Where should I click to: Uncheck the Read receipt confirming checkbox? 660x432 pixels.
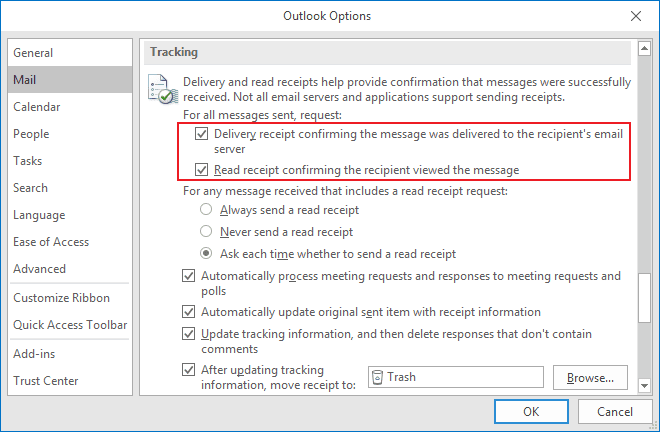pyautogui.click(x=201, y=170)
